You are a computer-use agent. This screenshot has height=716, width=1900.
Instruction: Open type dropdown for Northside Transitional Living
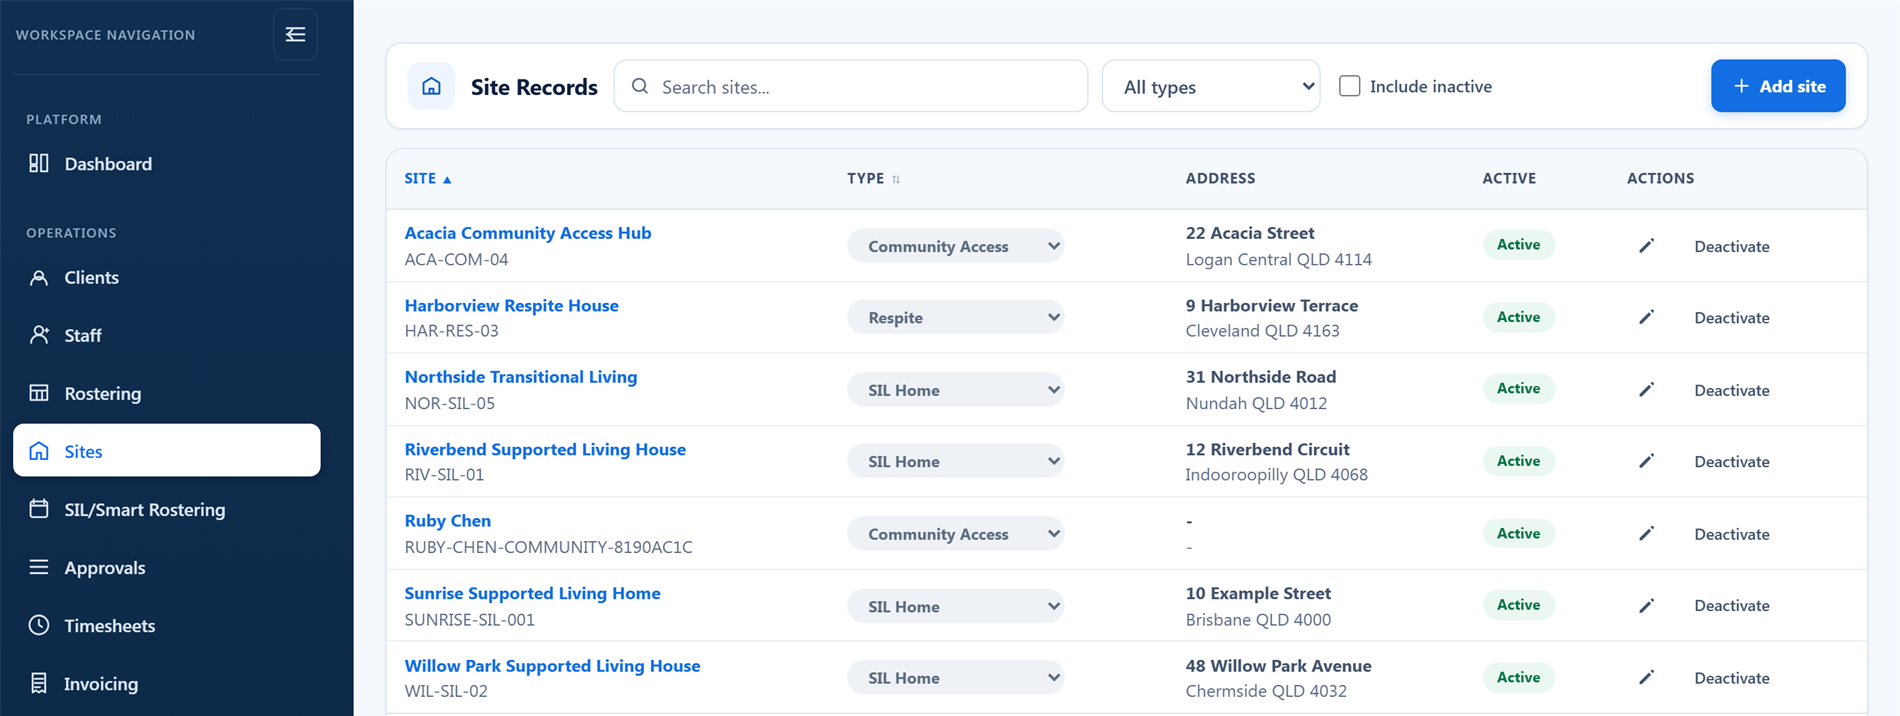[x=955, y=390]
